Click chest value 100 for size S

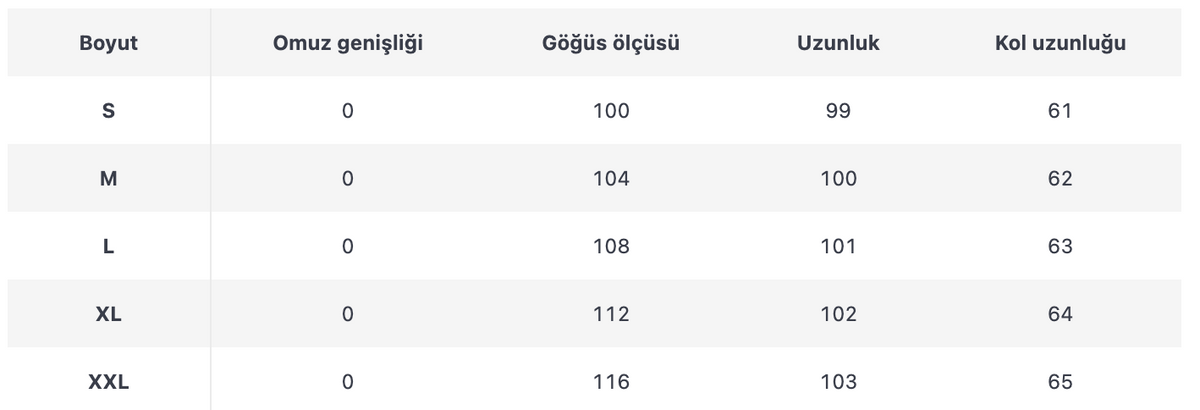tap(611, 111)
